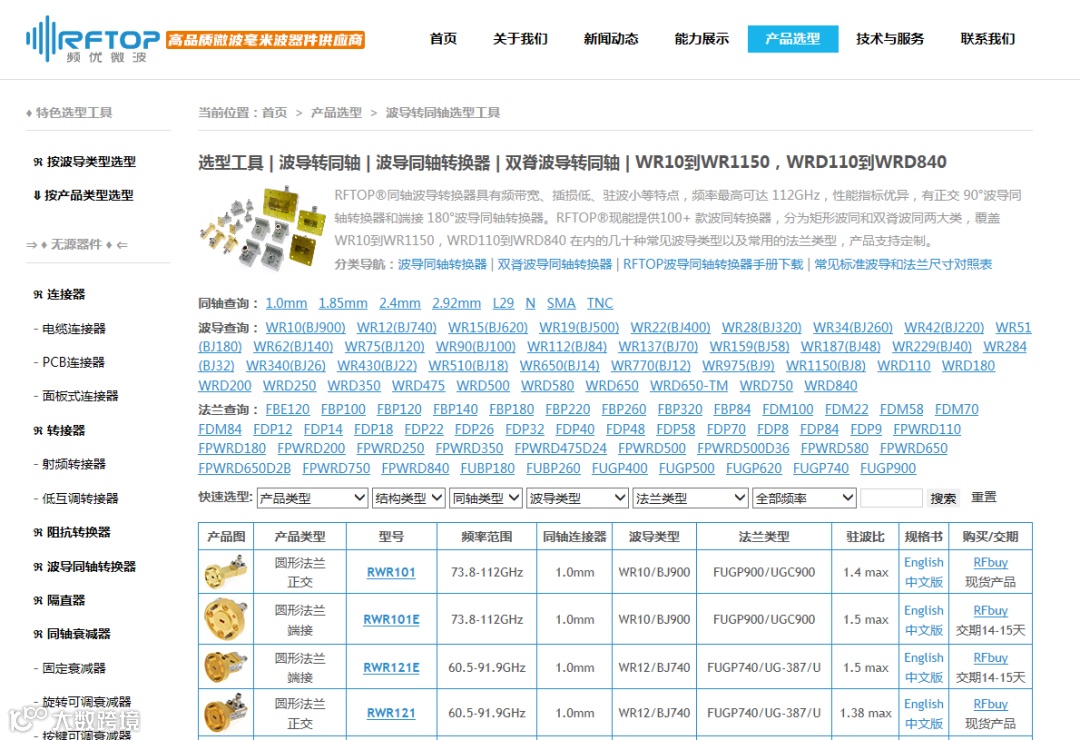Click 首页 in breadcrumb

point(274,112)
